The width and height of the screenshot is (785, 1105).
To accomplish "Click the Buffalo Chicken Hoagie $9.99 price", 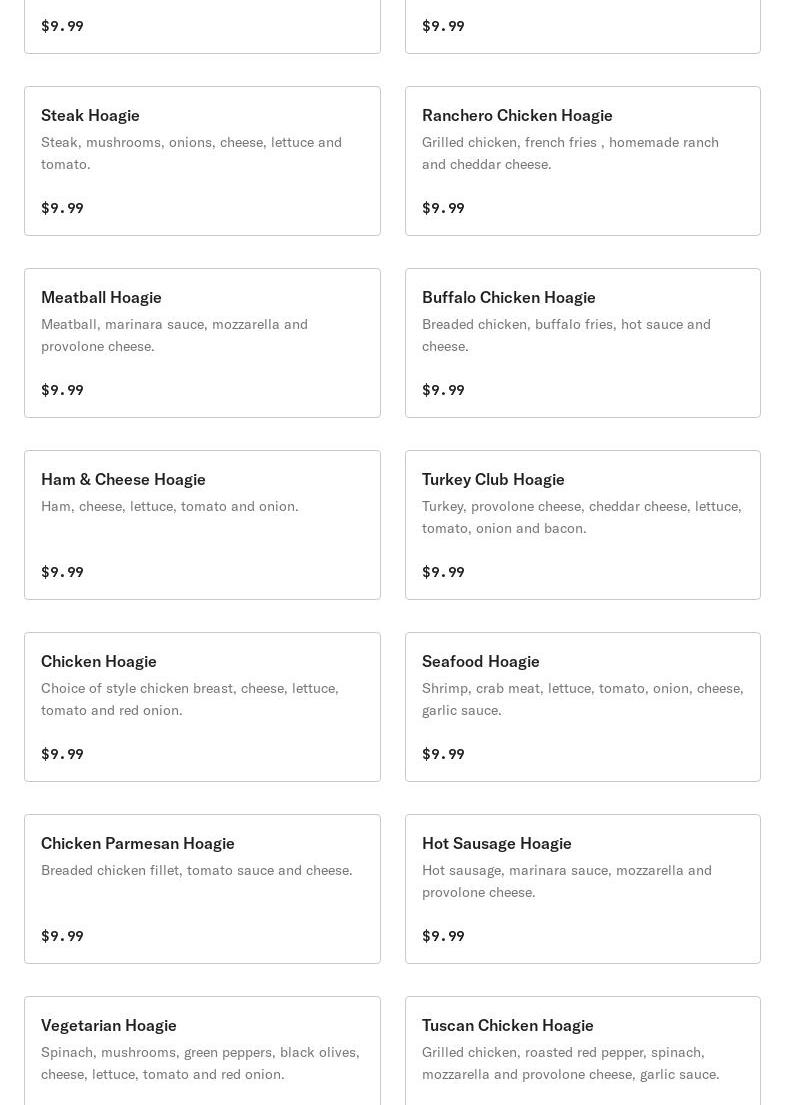I will click(x=443, y=390).
